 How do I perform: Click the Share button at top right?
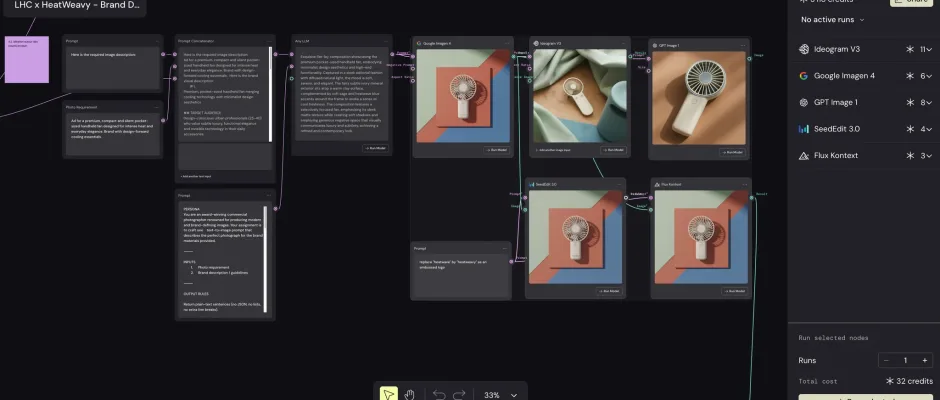912,2
